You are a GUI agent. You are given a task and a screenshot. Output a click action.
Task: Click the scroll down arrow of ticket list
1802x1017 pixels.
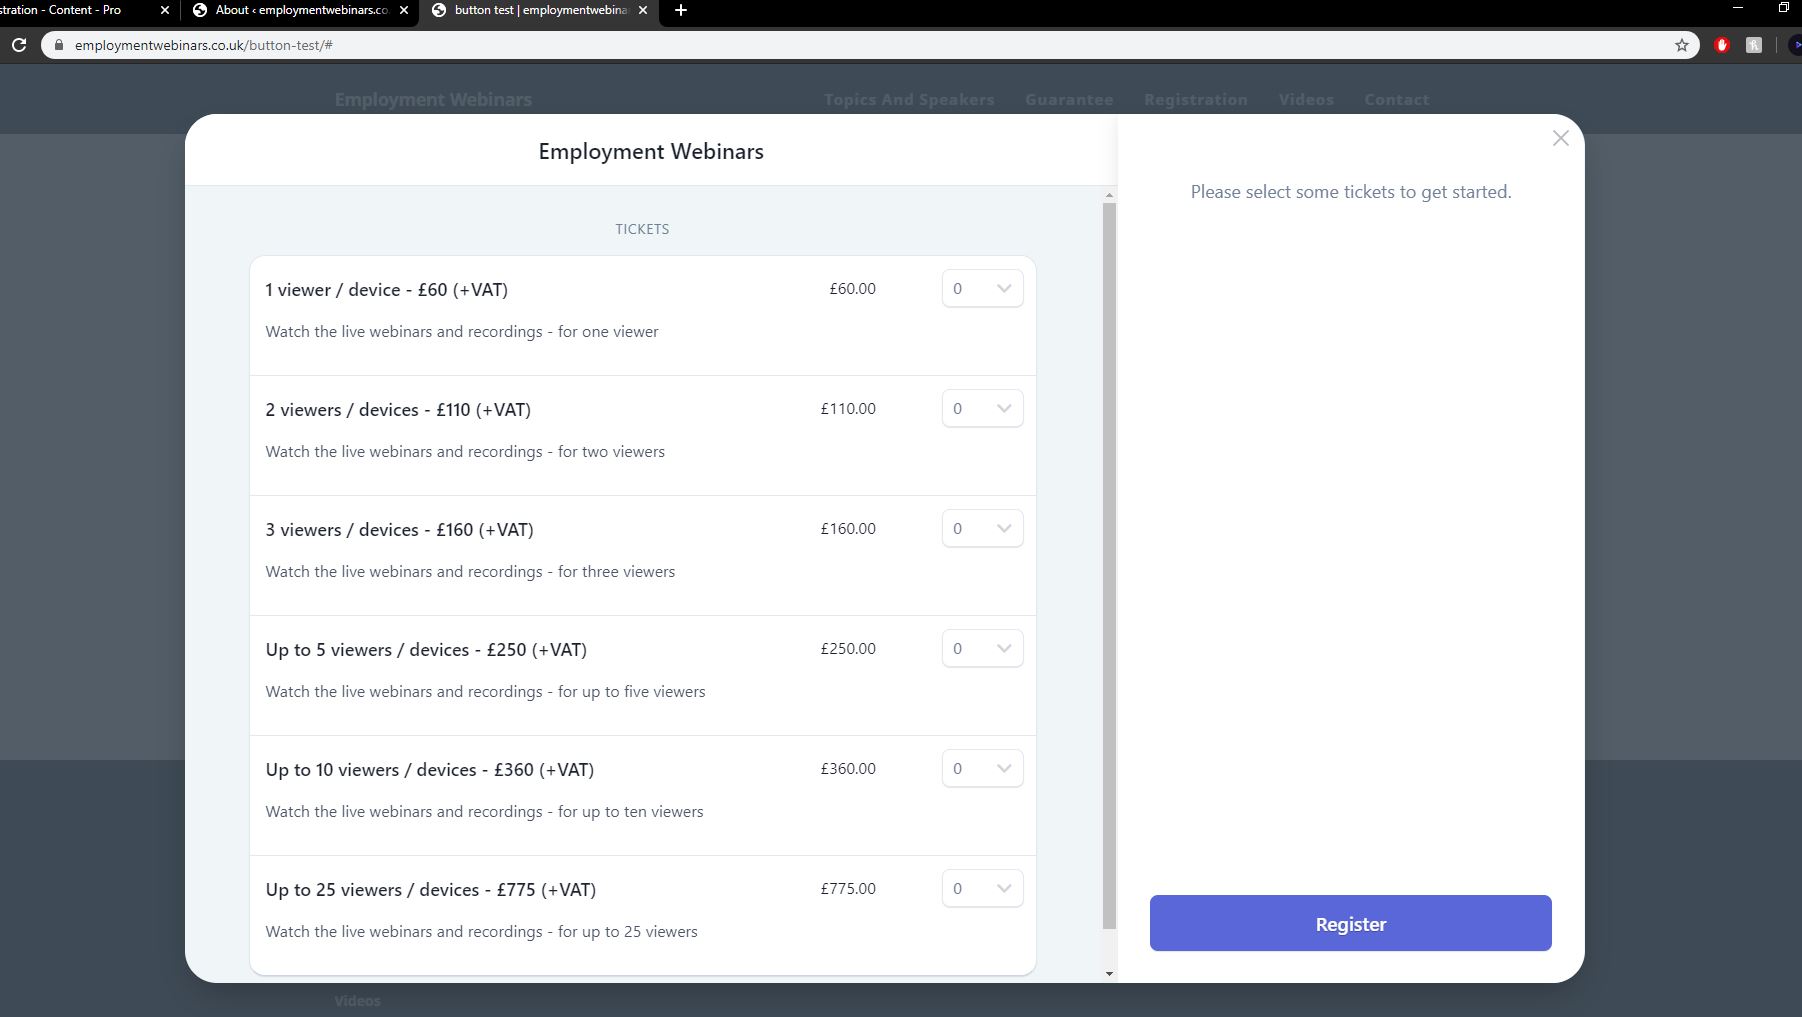[x=1109, y=973]
